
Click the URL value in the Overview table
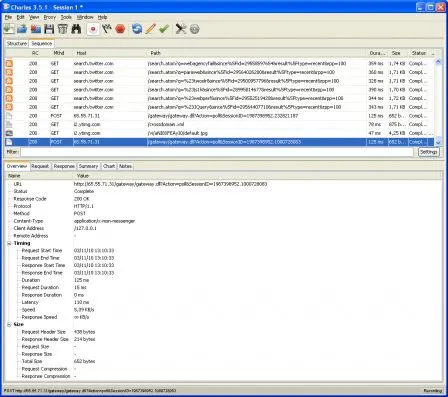click(170, 184)
